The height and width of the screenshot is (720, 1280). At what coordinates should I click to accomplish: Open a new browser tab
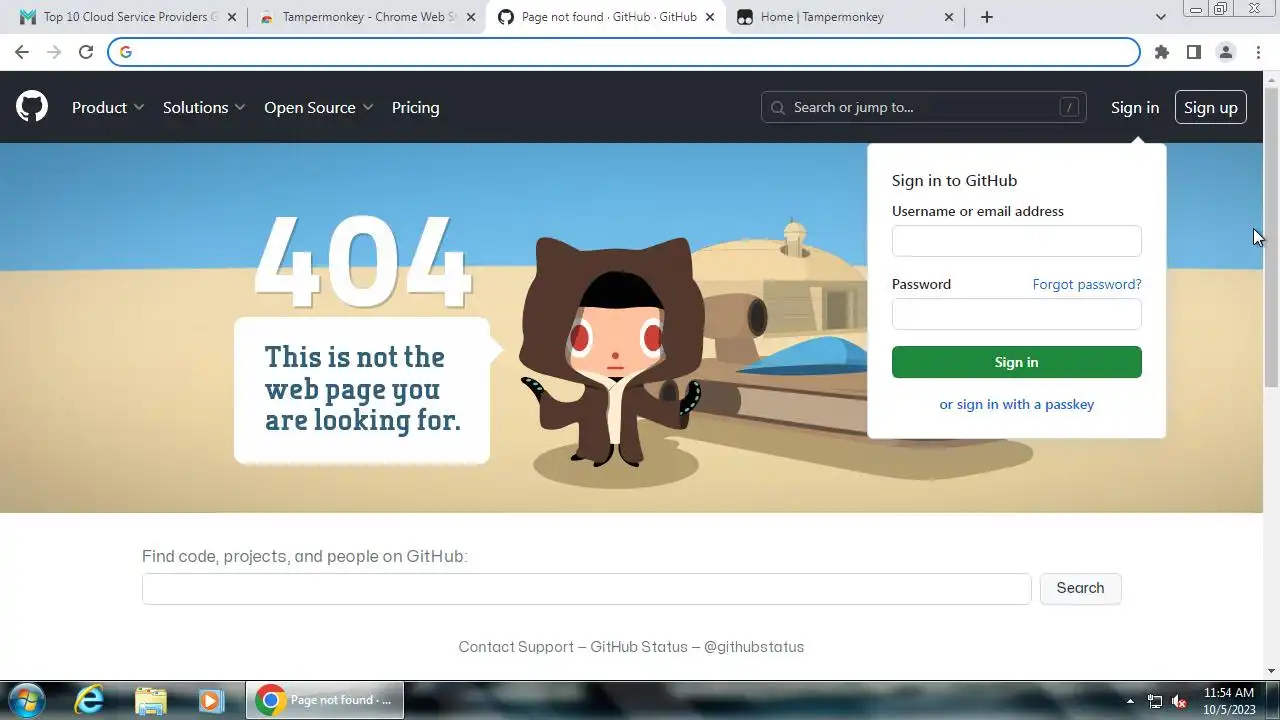[x=987, y=17]
